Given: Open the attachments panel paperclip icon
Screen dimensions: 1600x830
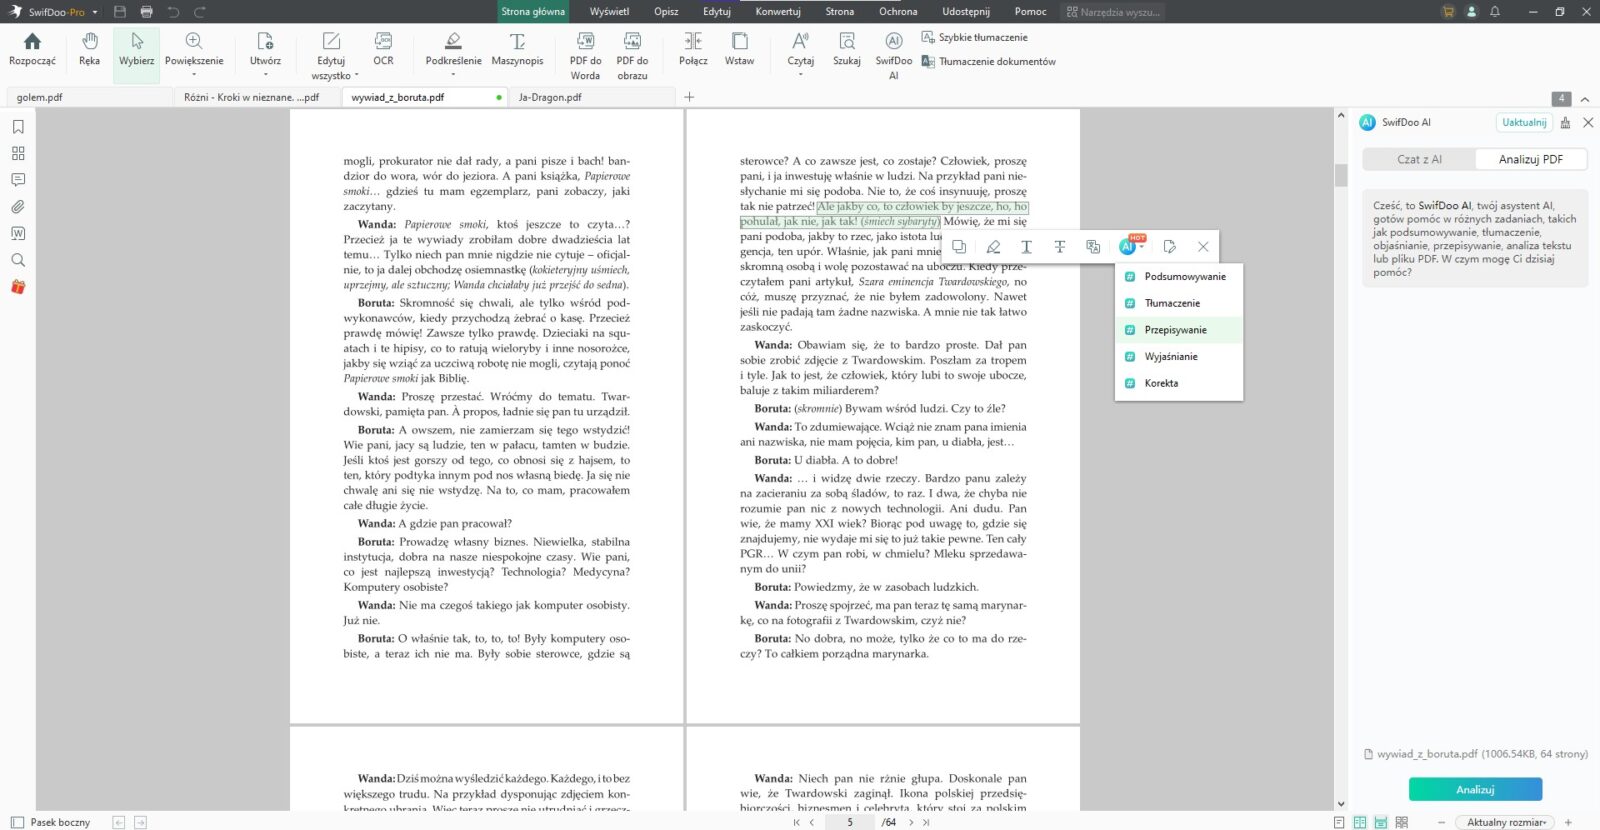Looking at the screenshot, I should pos(18,207).
